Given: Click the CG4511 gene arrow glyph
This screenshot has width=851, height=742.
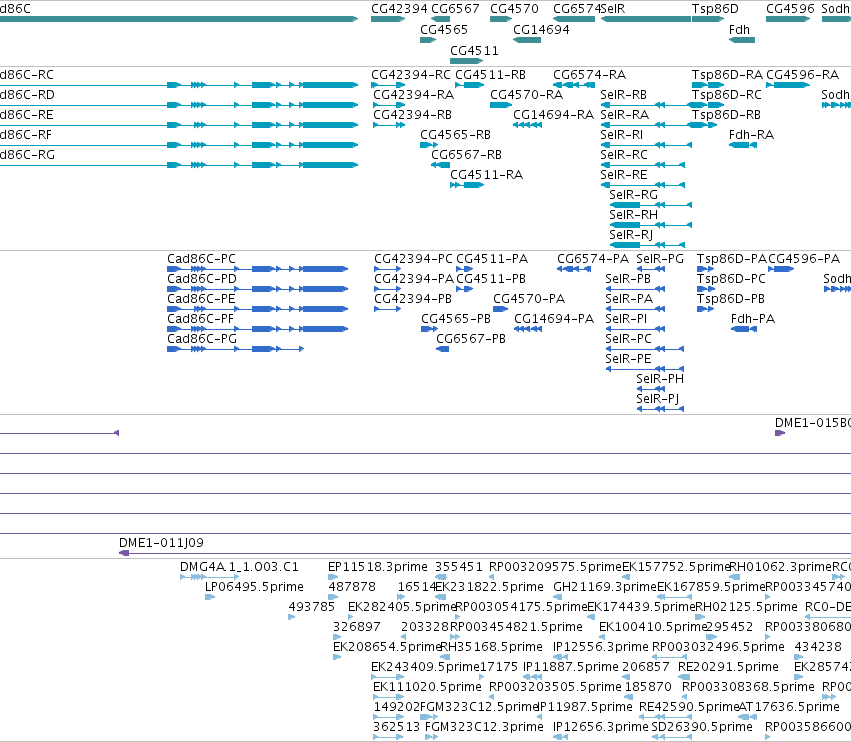Looking at the screenshot, I should pos(466,61).
